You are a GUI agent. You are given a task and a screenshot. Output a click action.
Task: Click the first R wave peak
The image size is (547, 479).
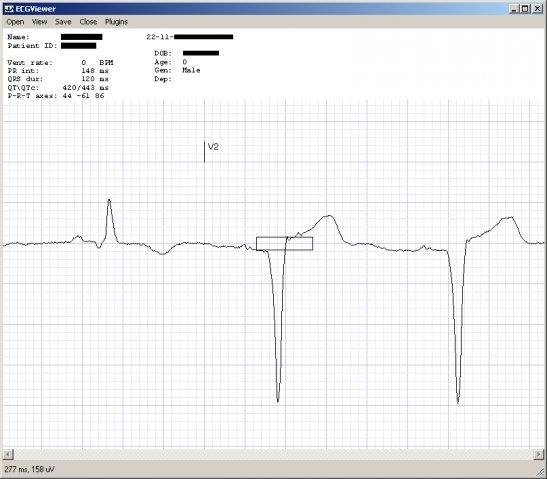109,200
